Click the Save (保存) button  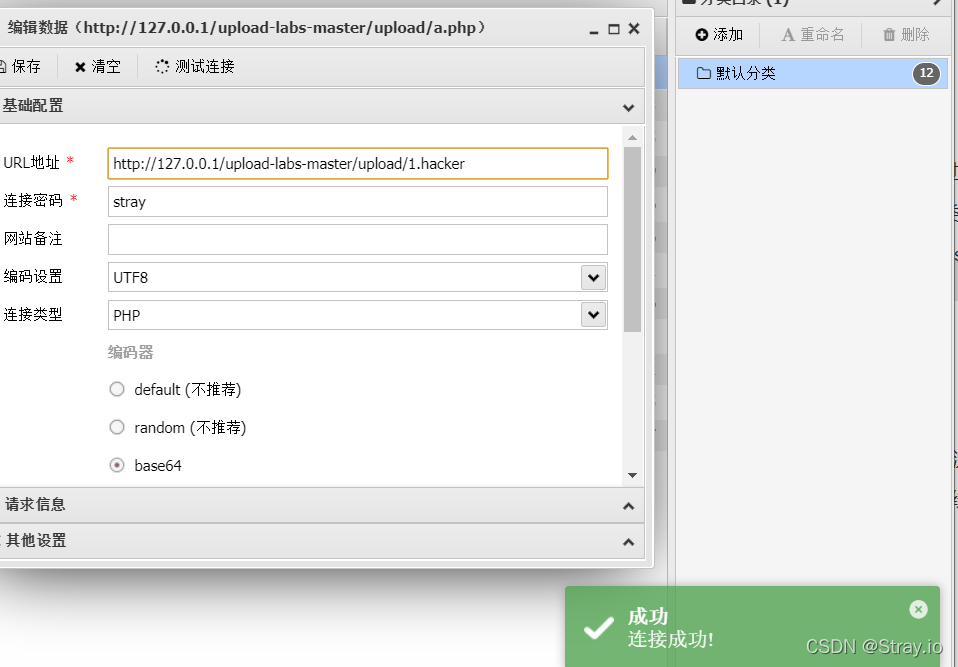pyautogui.click(x=21, y=67)
